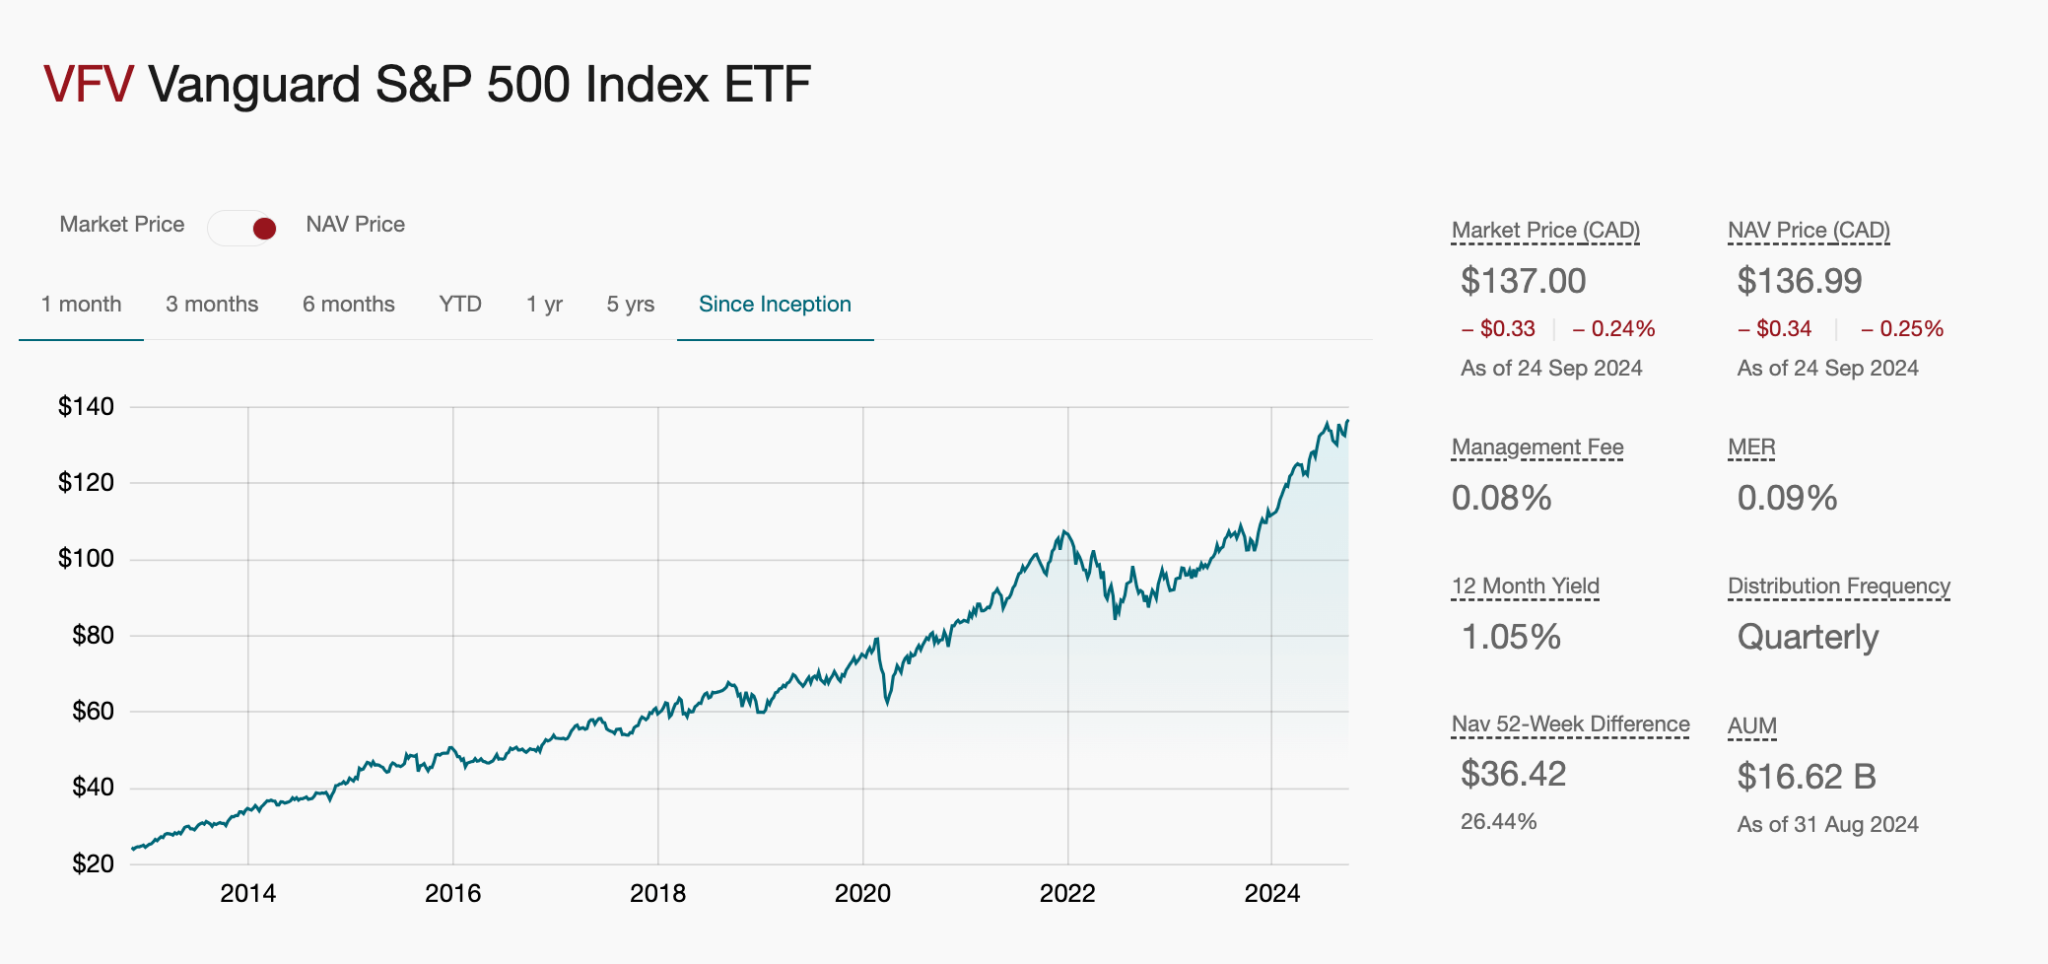The width and height of the screenshot is (2048, 964).
Task: Select the Since Inception tab
Action: pyautogui.click(x=774, y=304)
